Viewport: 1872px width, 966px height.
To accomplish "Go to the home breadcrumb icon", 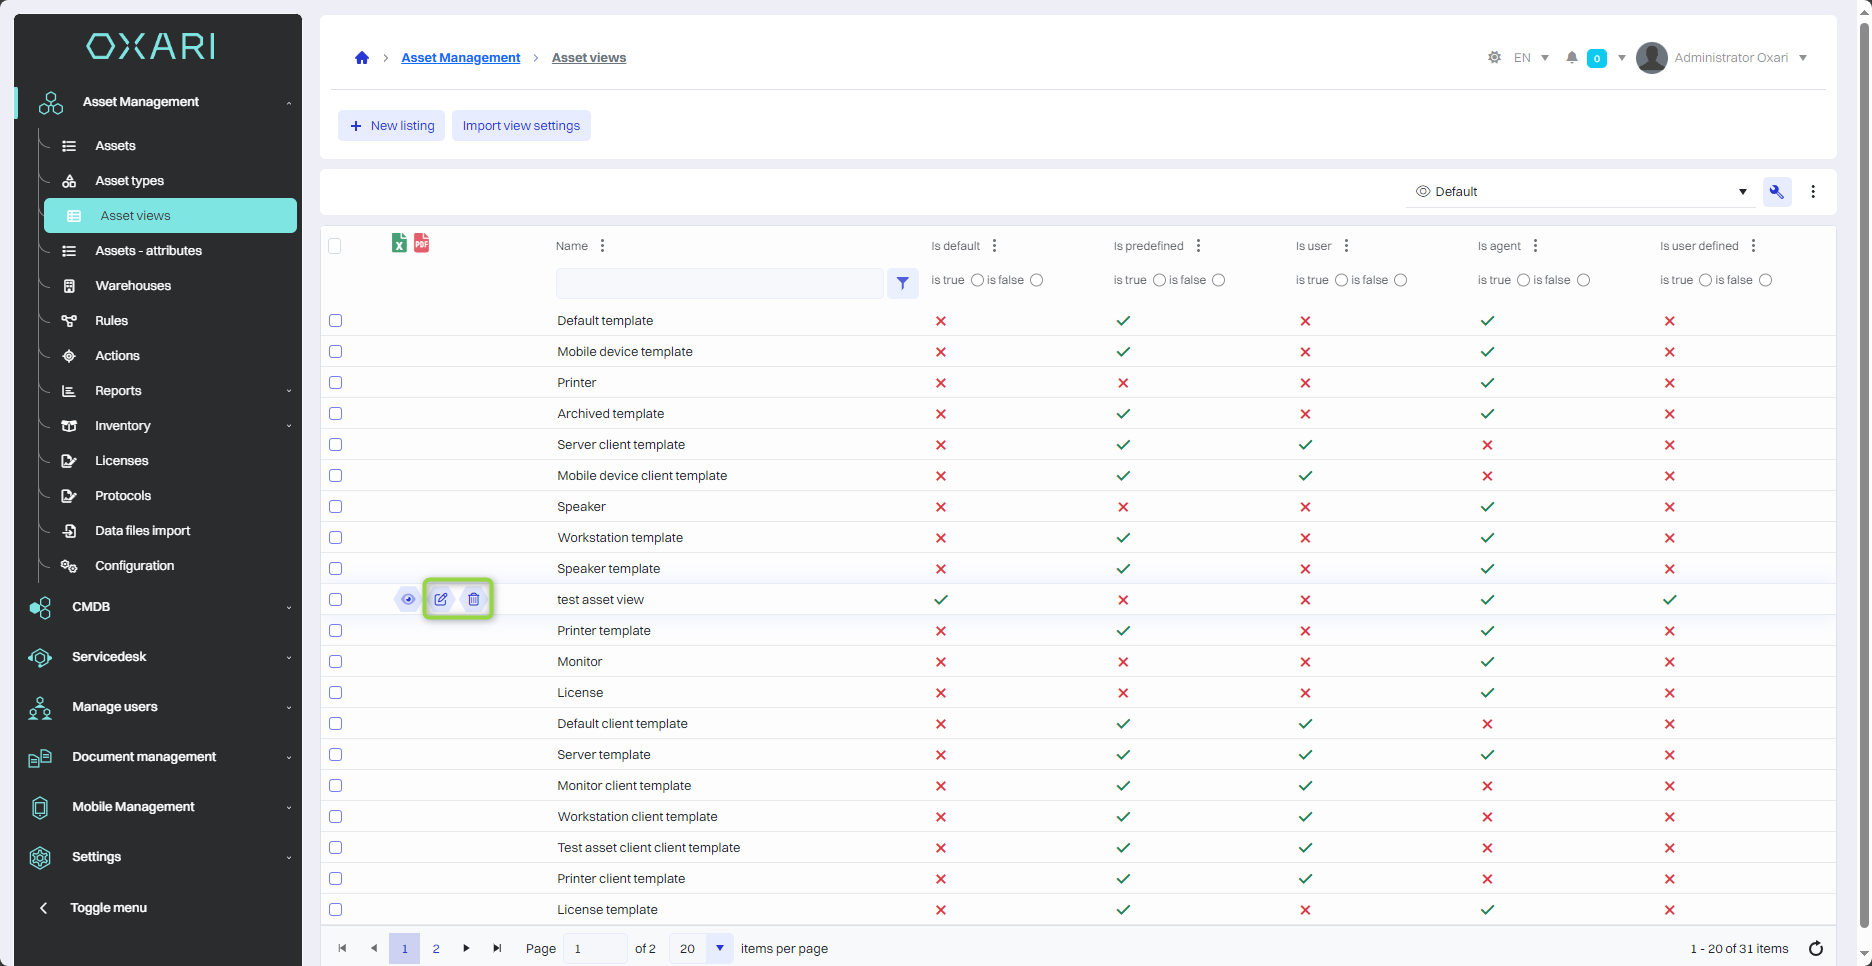I will [x=362, y=58].
